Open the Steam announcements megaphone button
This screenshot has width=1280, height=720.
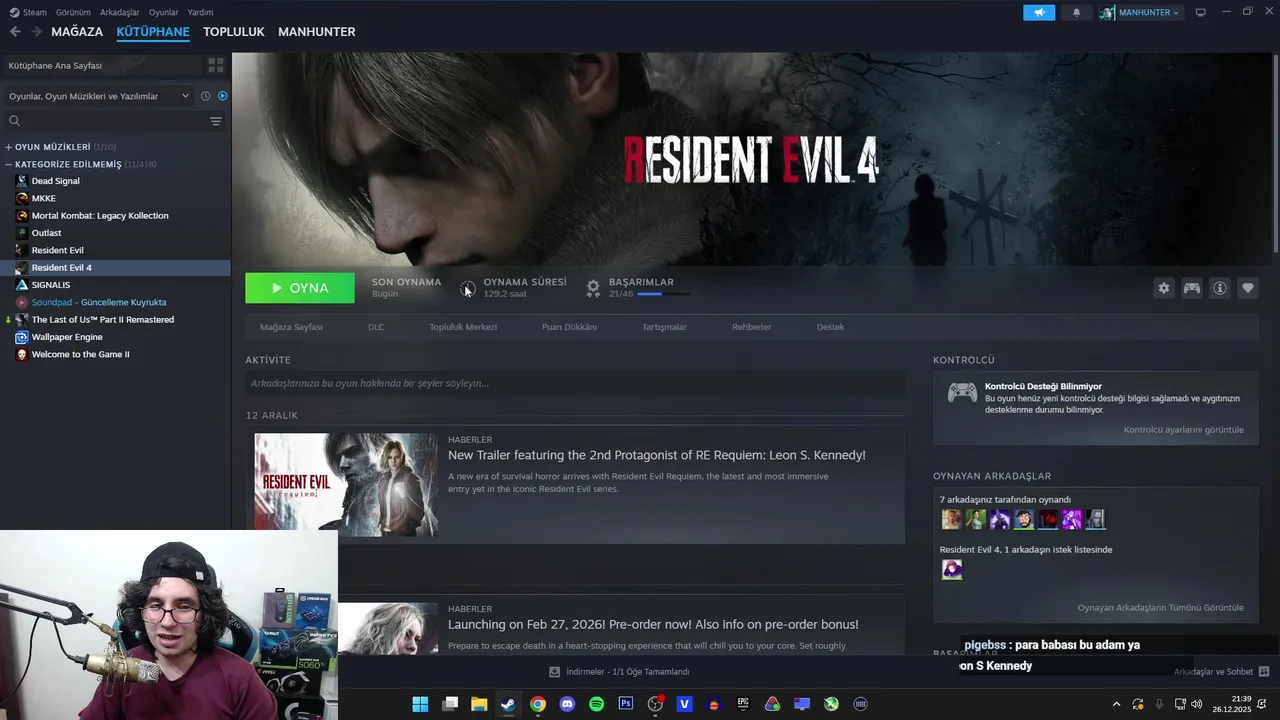point(1039,12)
